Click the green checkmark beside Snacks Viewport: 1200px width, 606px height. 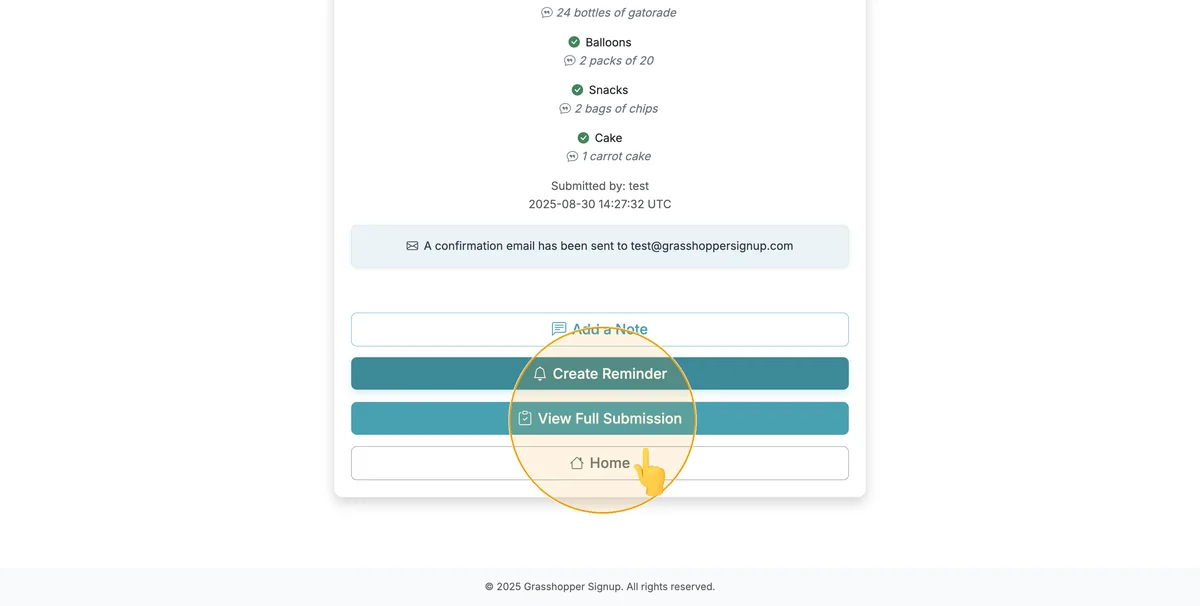[577, 90]
